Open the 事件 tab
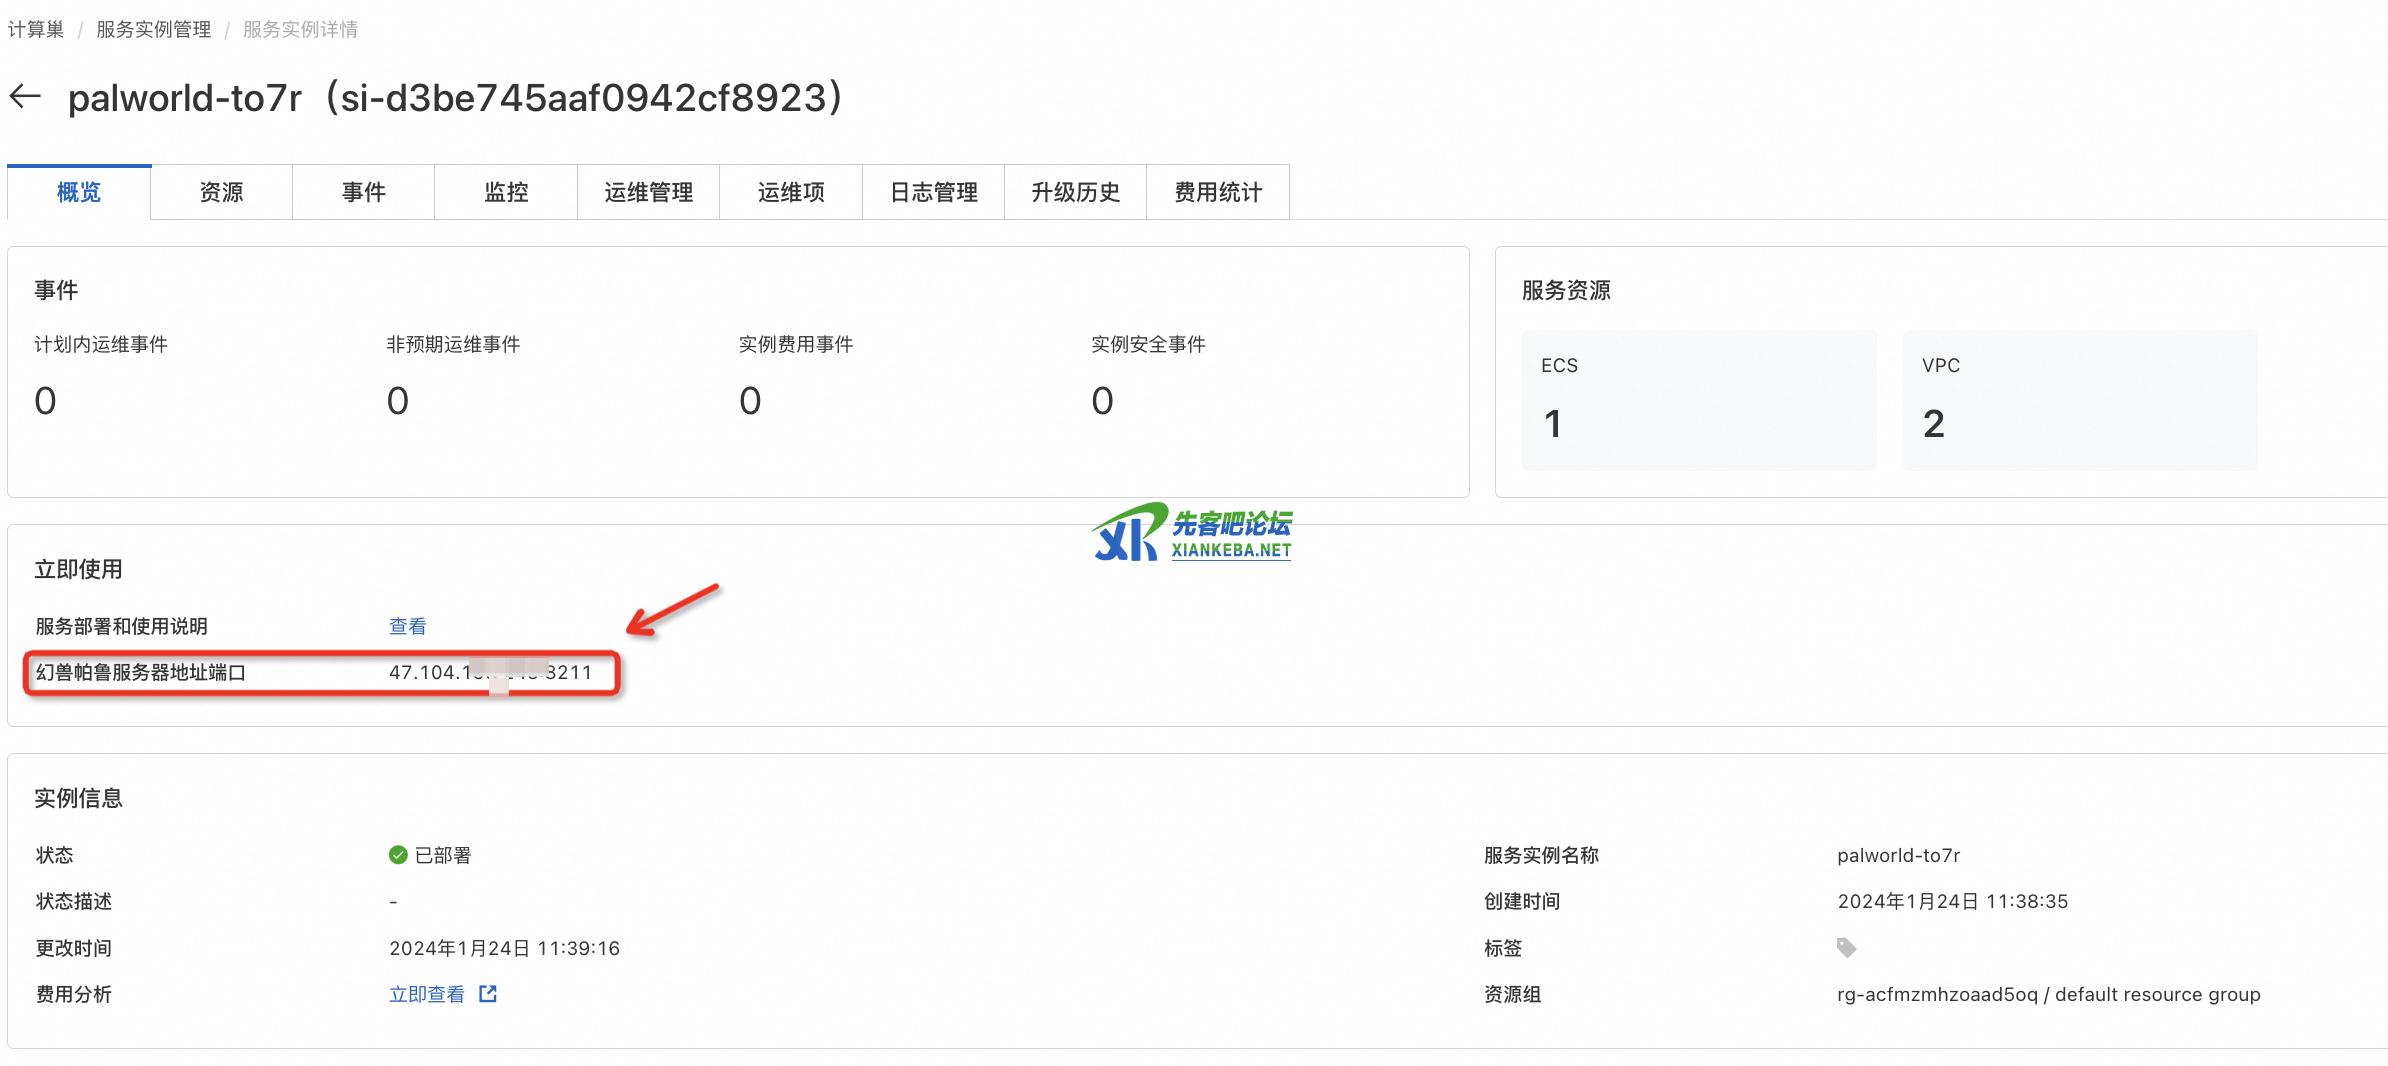 point(363,192)
